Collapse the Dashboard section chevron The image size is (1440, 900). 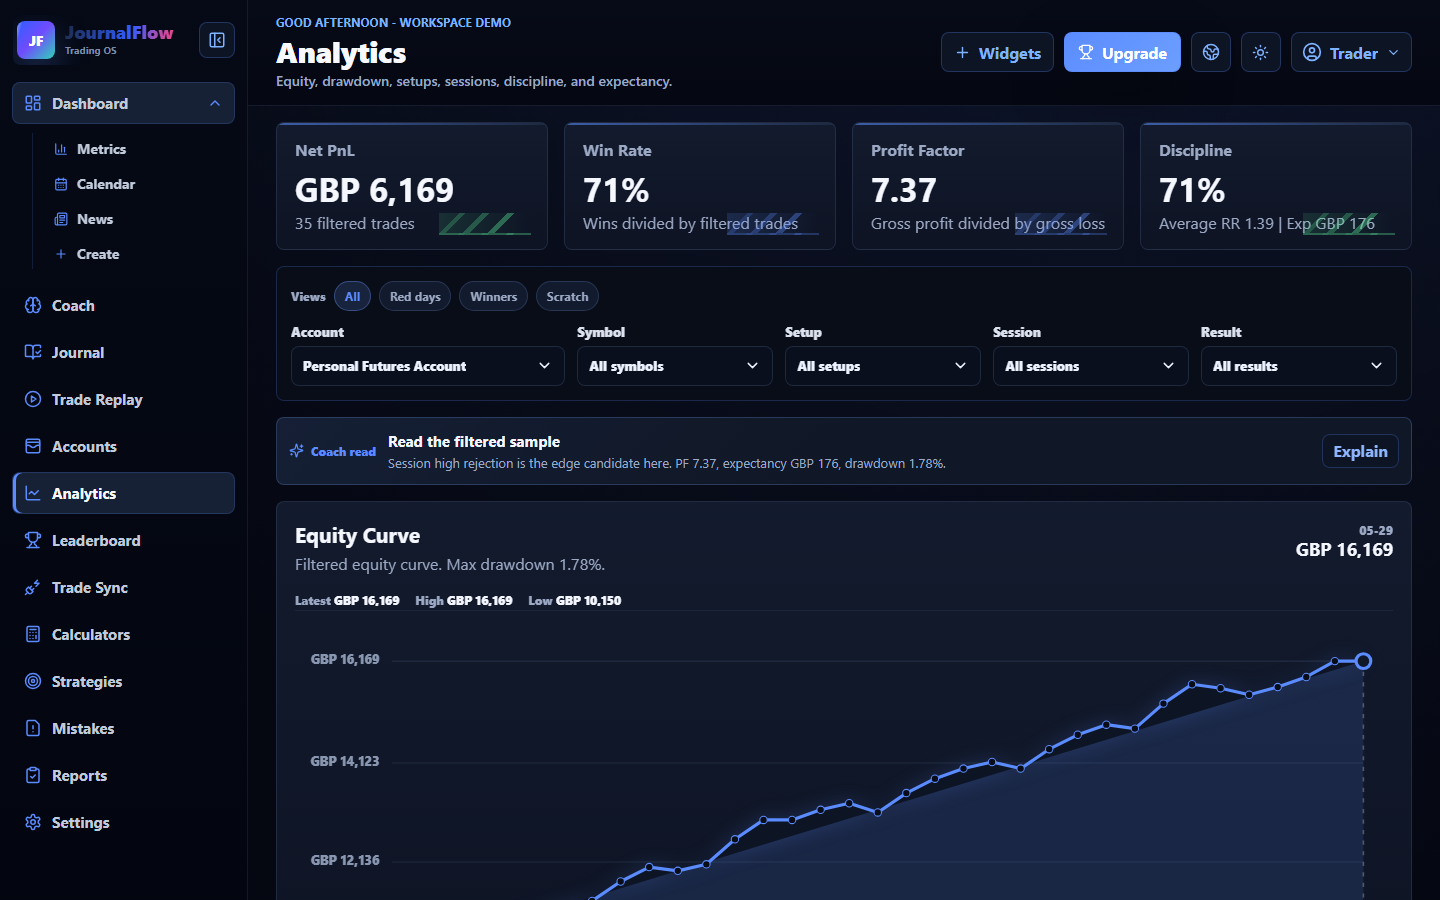point(215,103)
